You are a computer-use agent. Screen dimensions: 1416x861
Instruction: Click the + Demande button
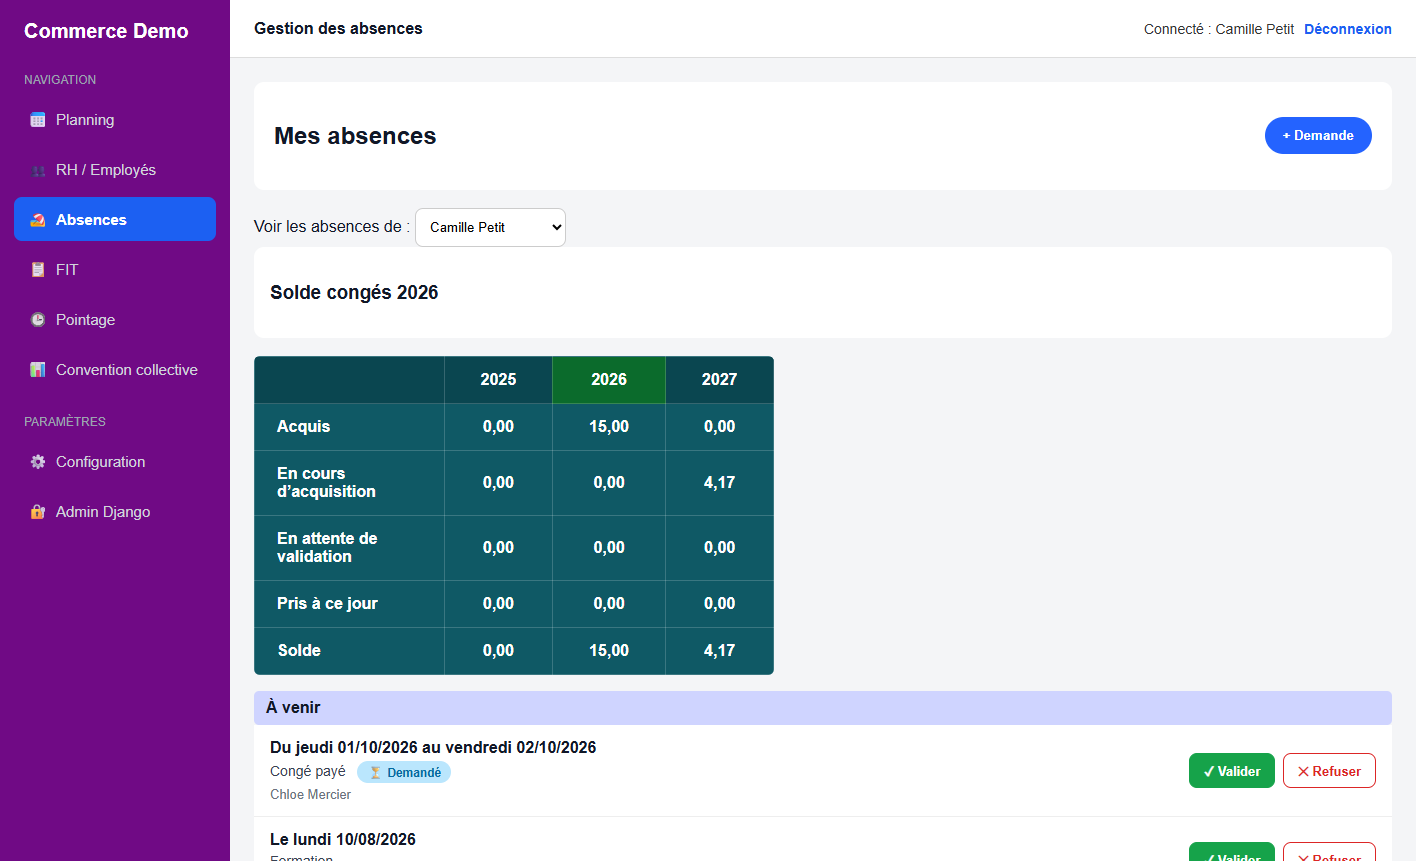click(x=1318, y=135)
